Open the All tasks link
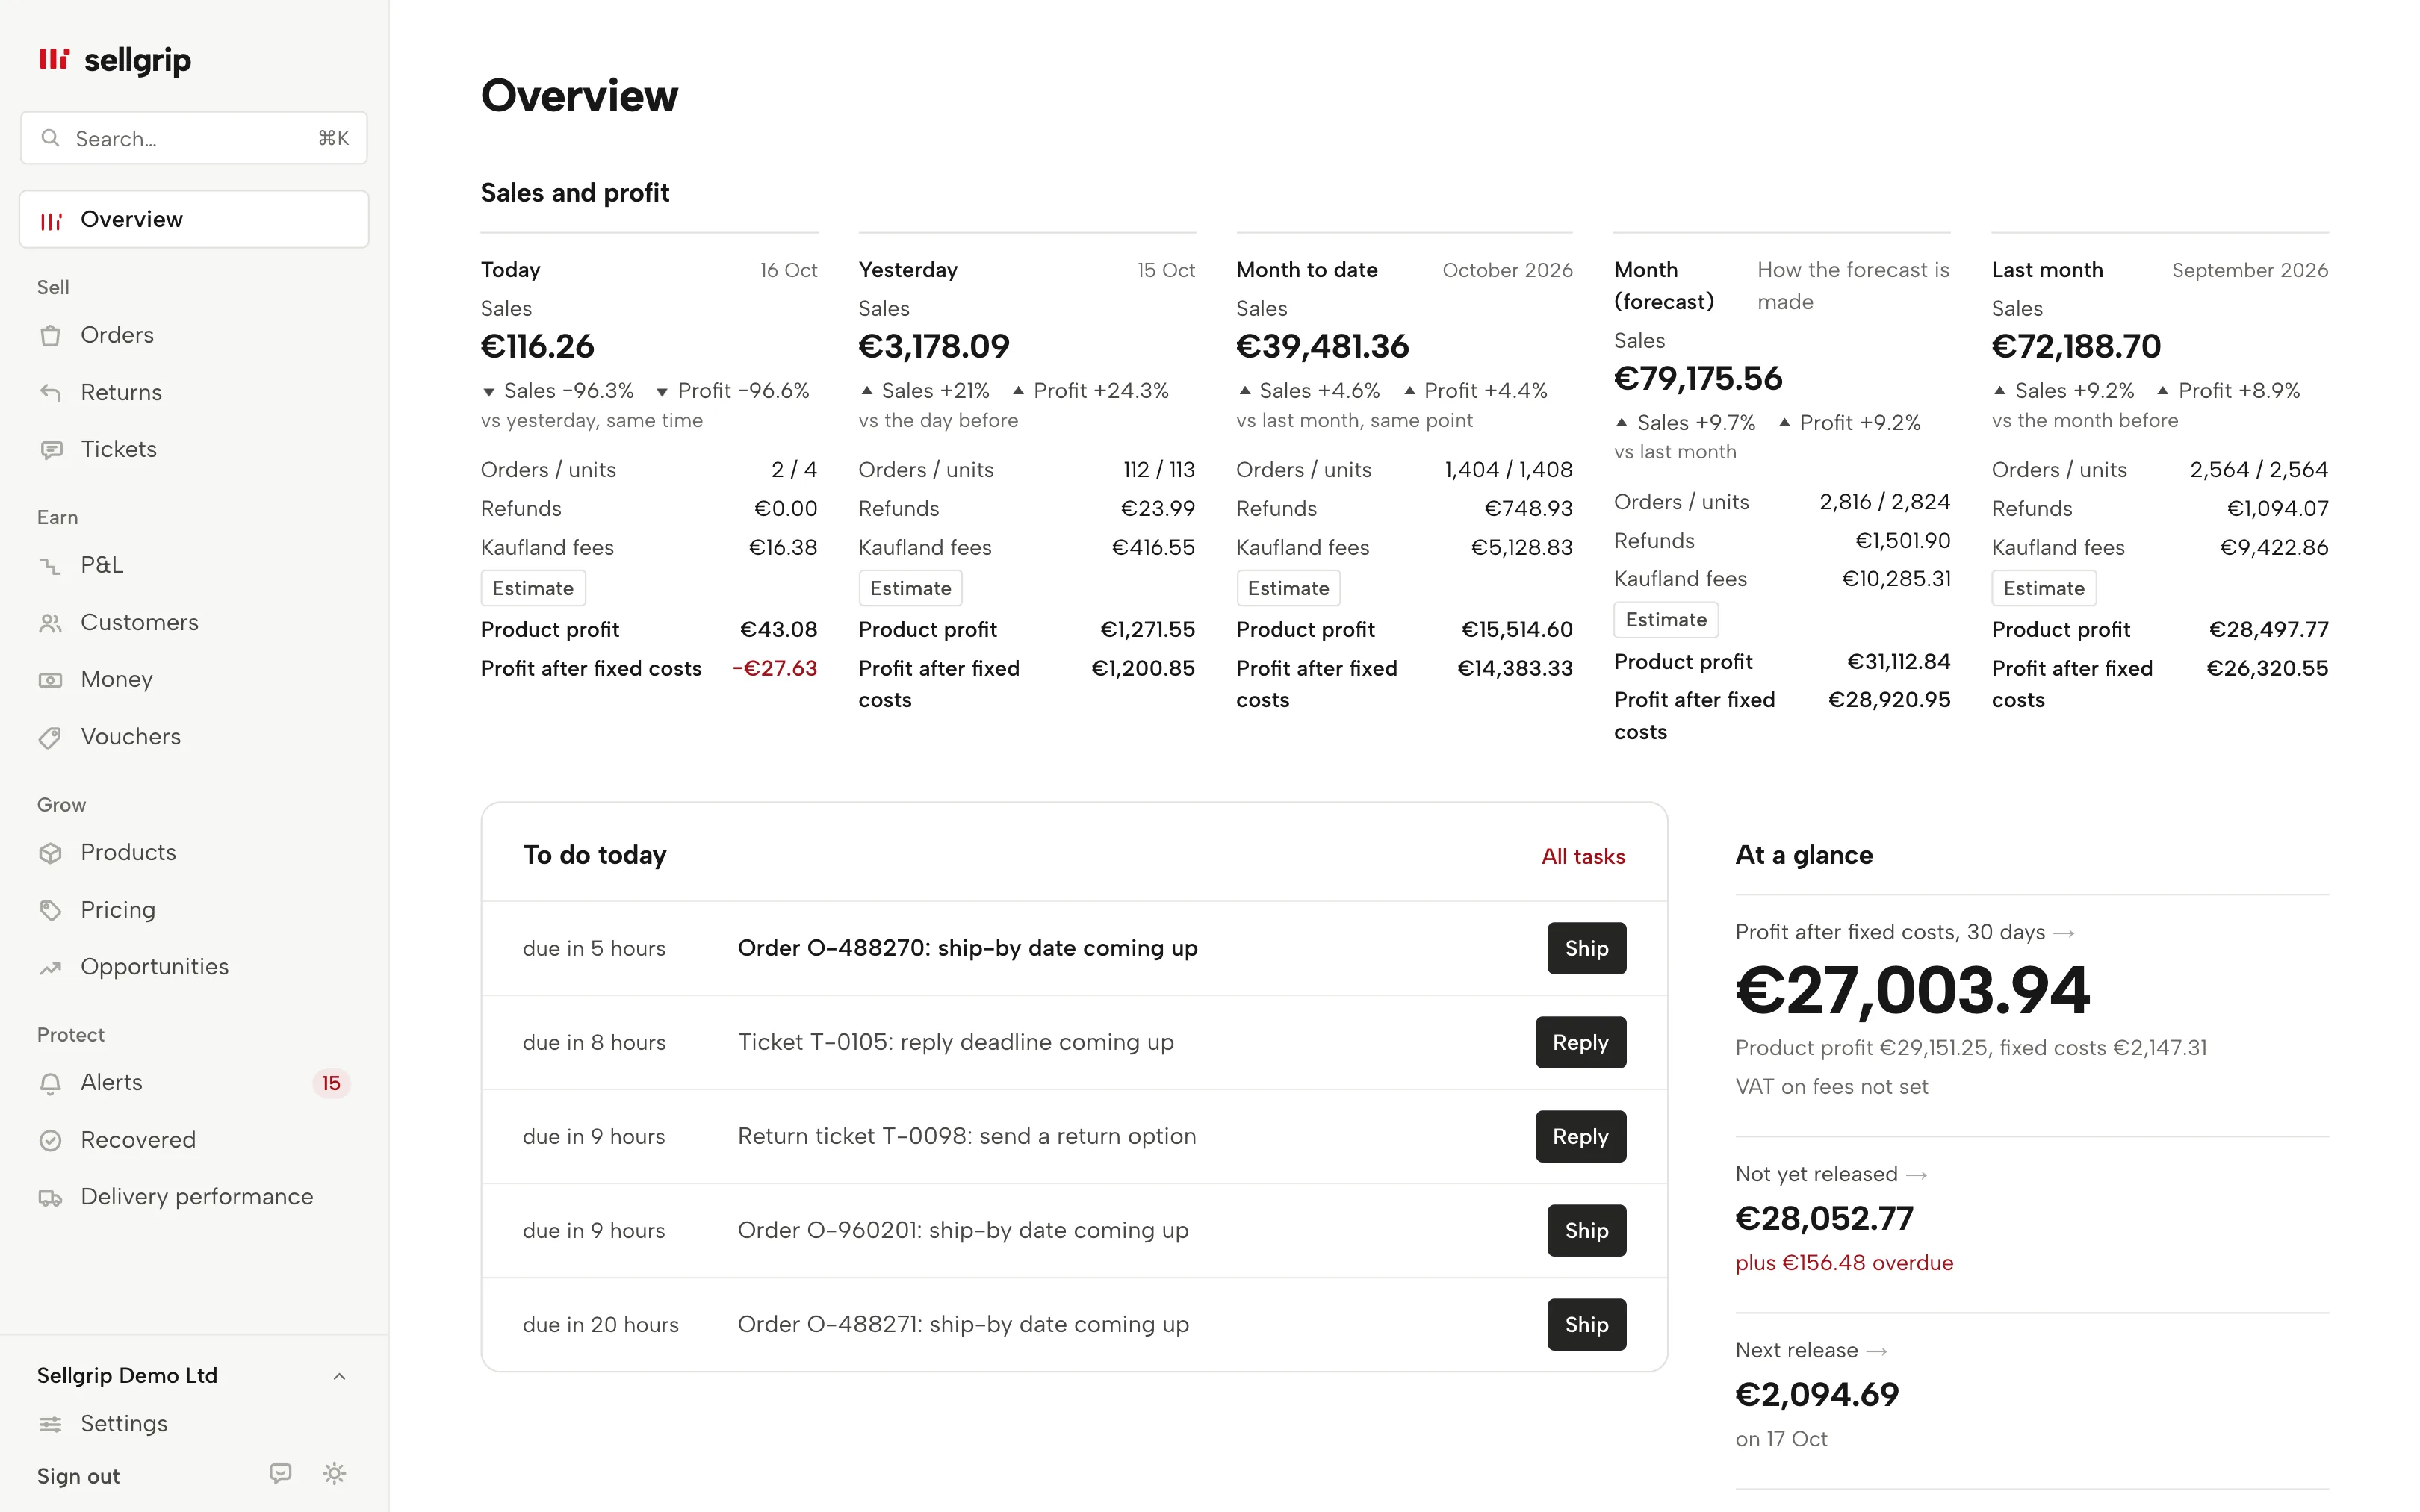 [x=1583, y=856]
